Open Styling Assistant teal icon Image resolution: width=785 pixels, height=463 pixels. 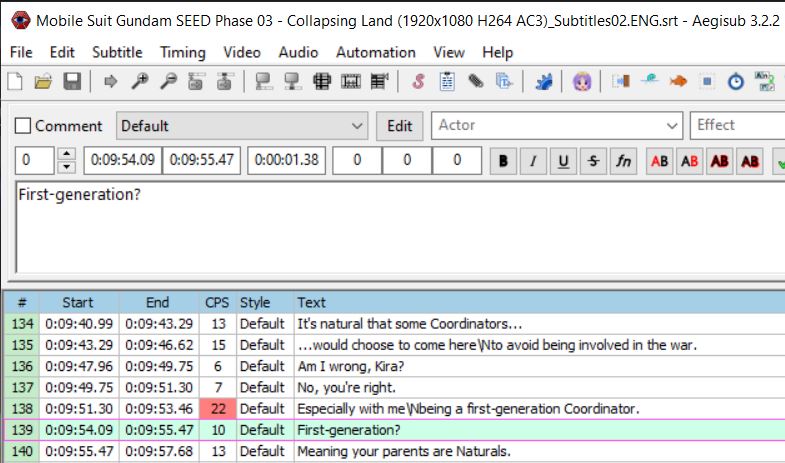[x=650, y=80]
